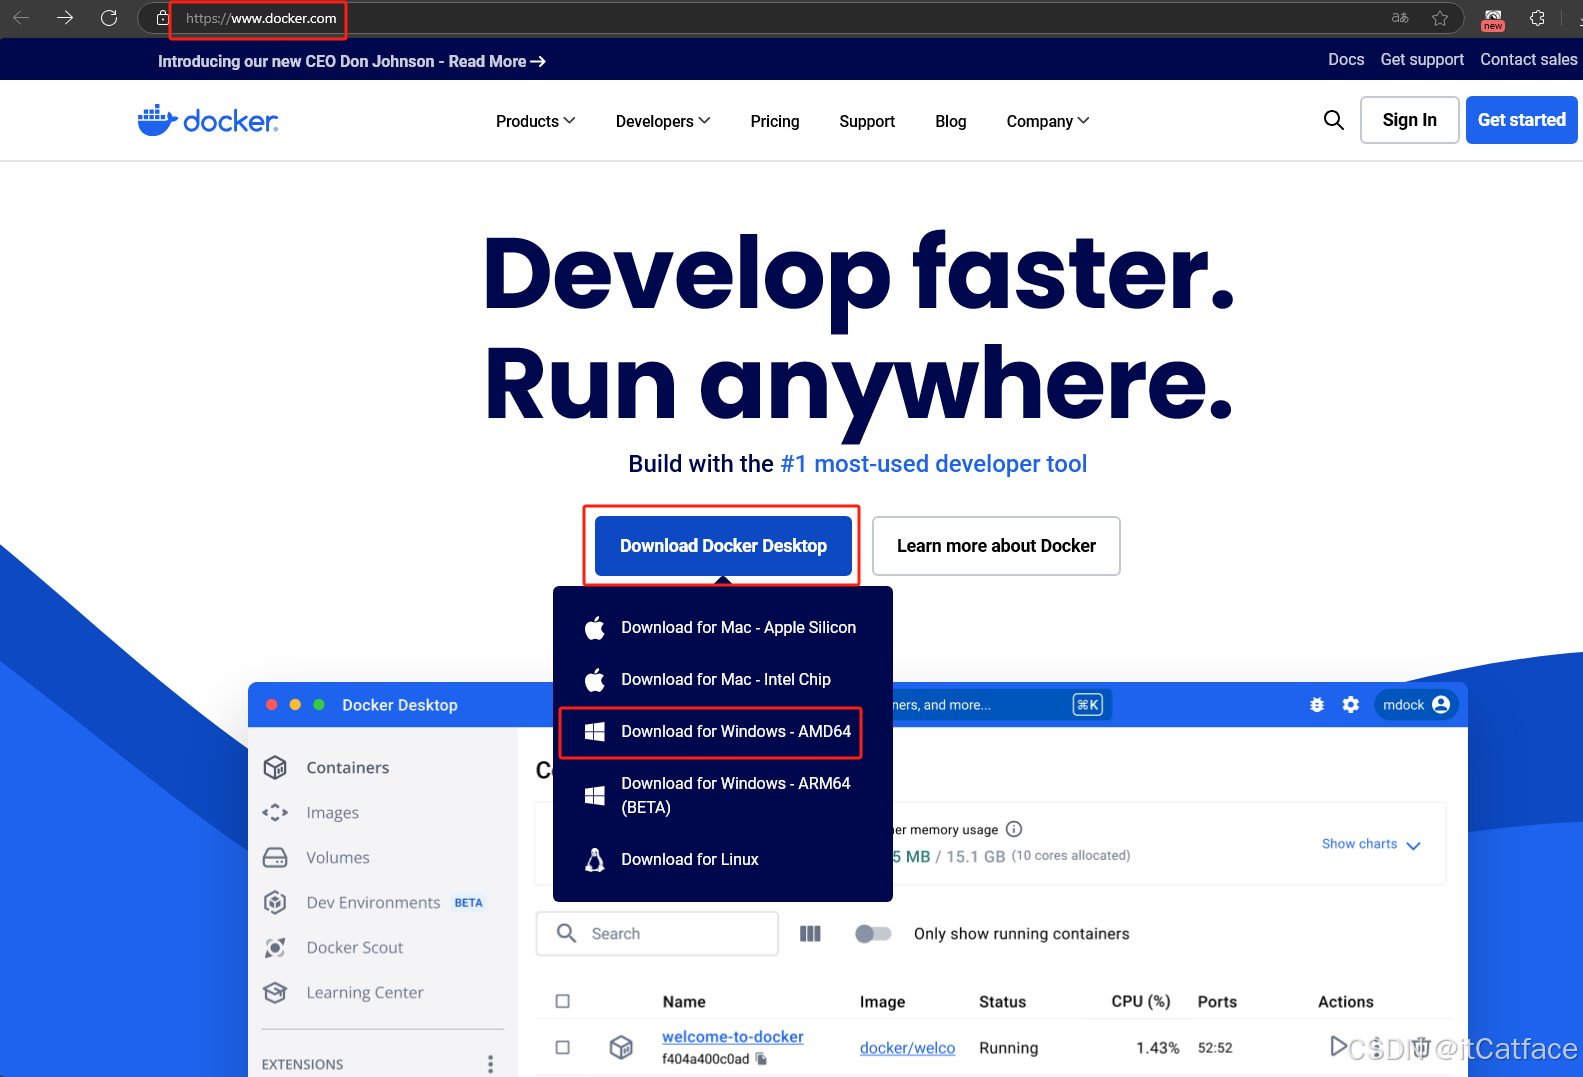Click the lock site-info icon in the address bar
The width and height of the screenshot is (1583, 1077).
tap(162, 18)
